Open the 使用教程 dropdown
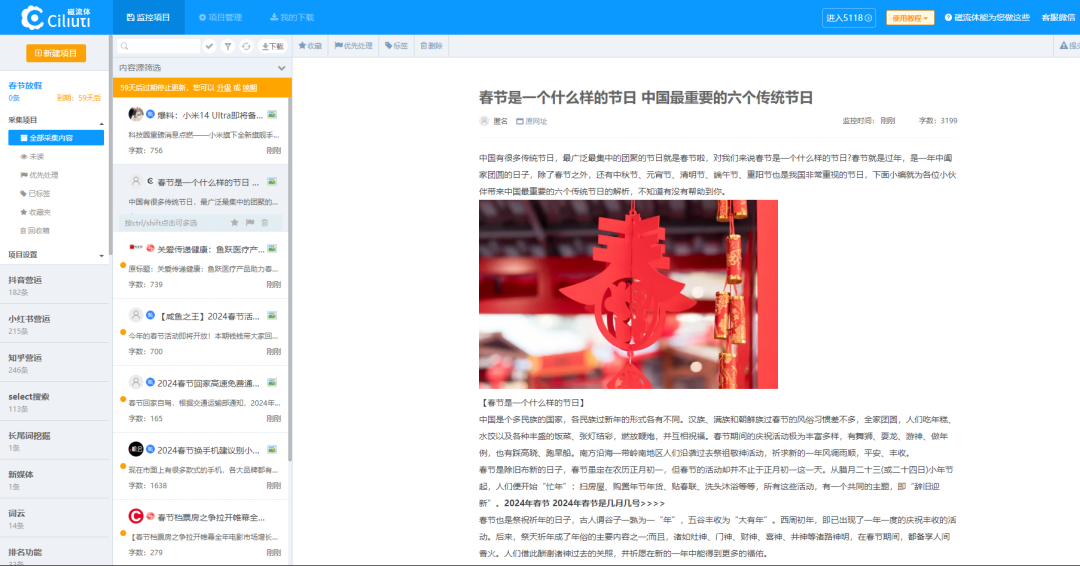 pyautogui.click(x=910, y=18)
